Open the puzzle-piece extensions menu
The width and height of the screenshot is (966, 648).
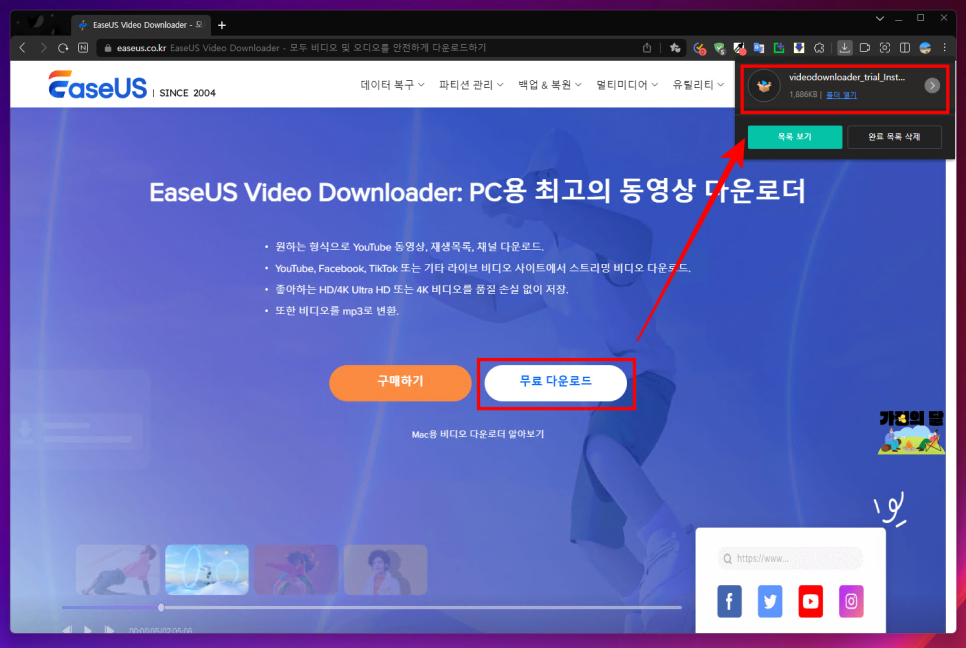[x=819, y=48]
